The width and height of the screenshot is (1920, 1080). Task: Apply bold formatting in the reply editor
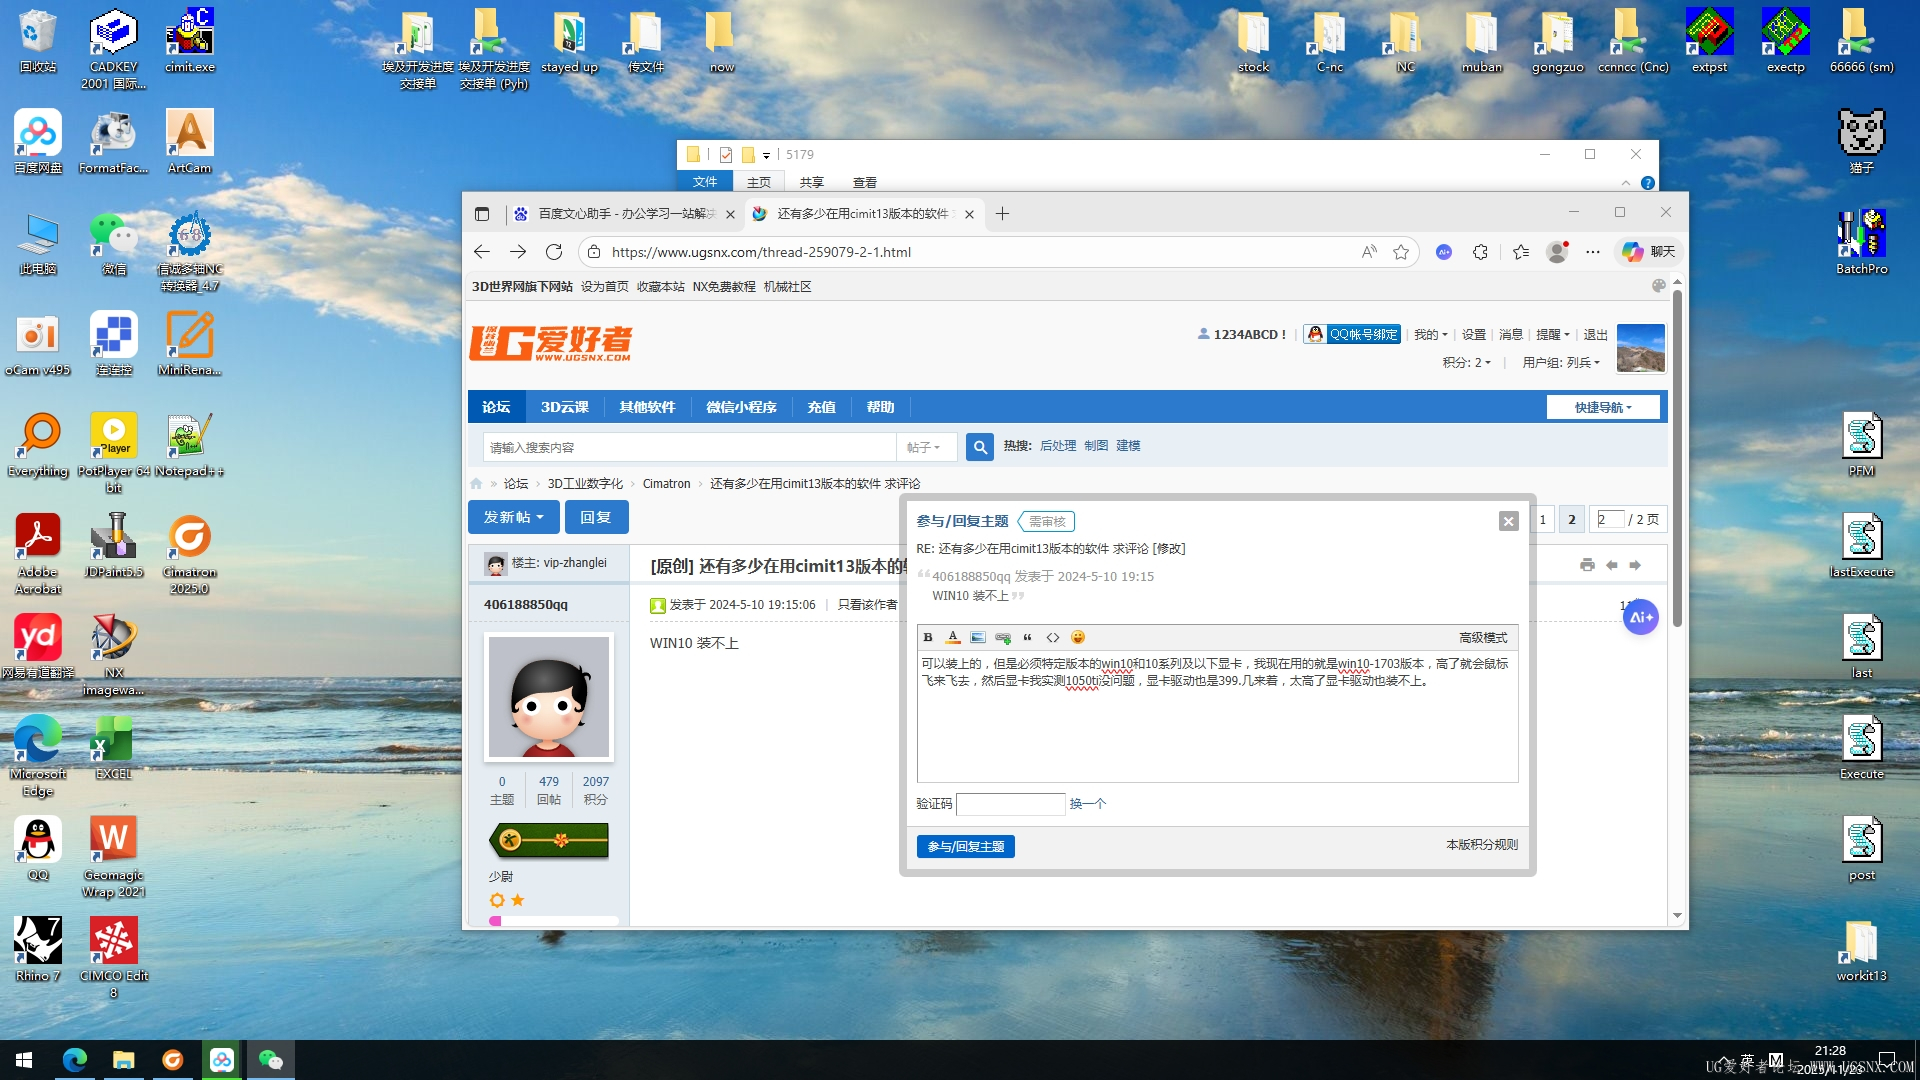(928, 637)
